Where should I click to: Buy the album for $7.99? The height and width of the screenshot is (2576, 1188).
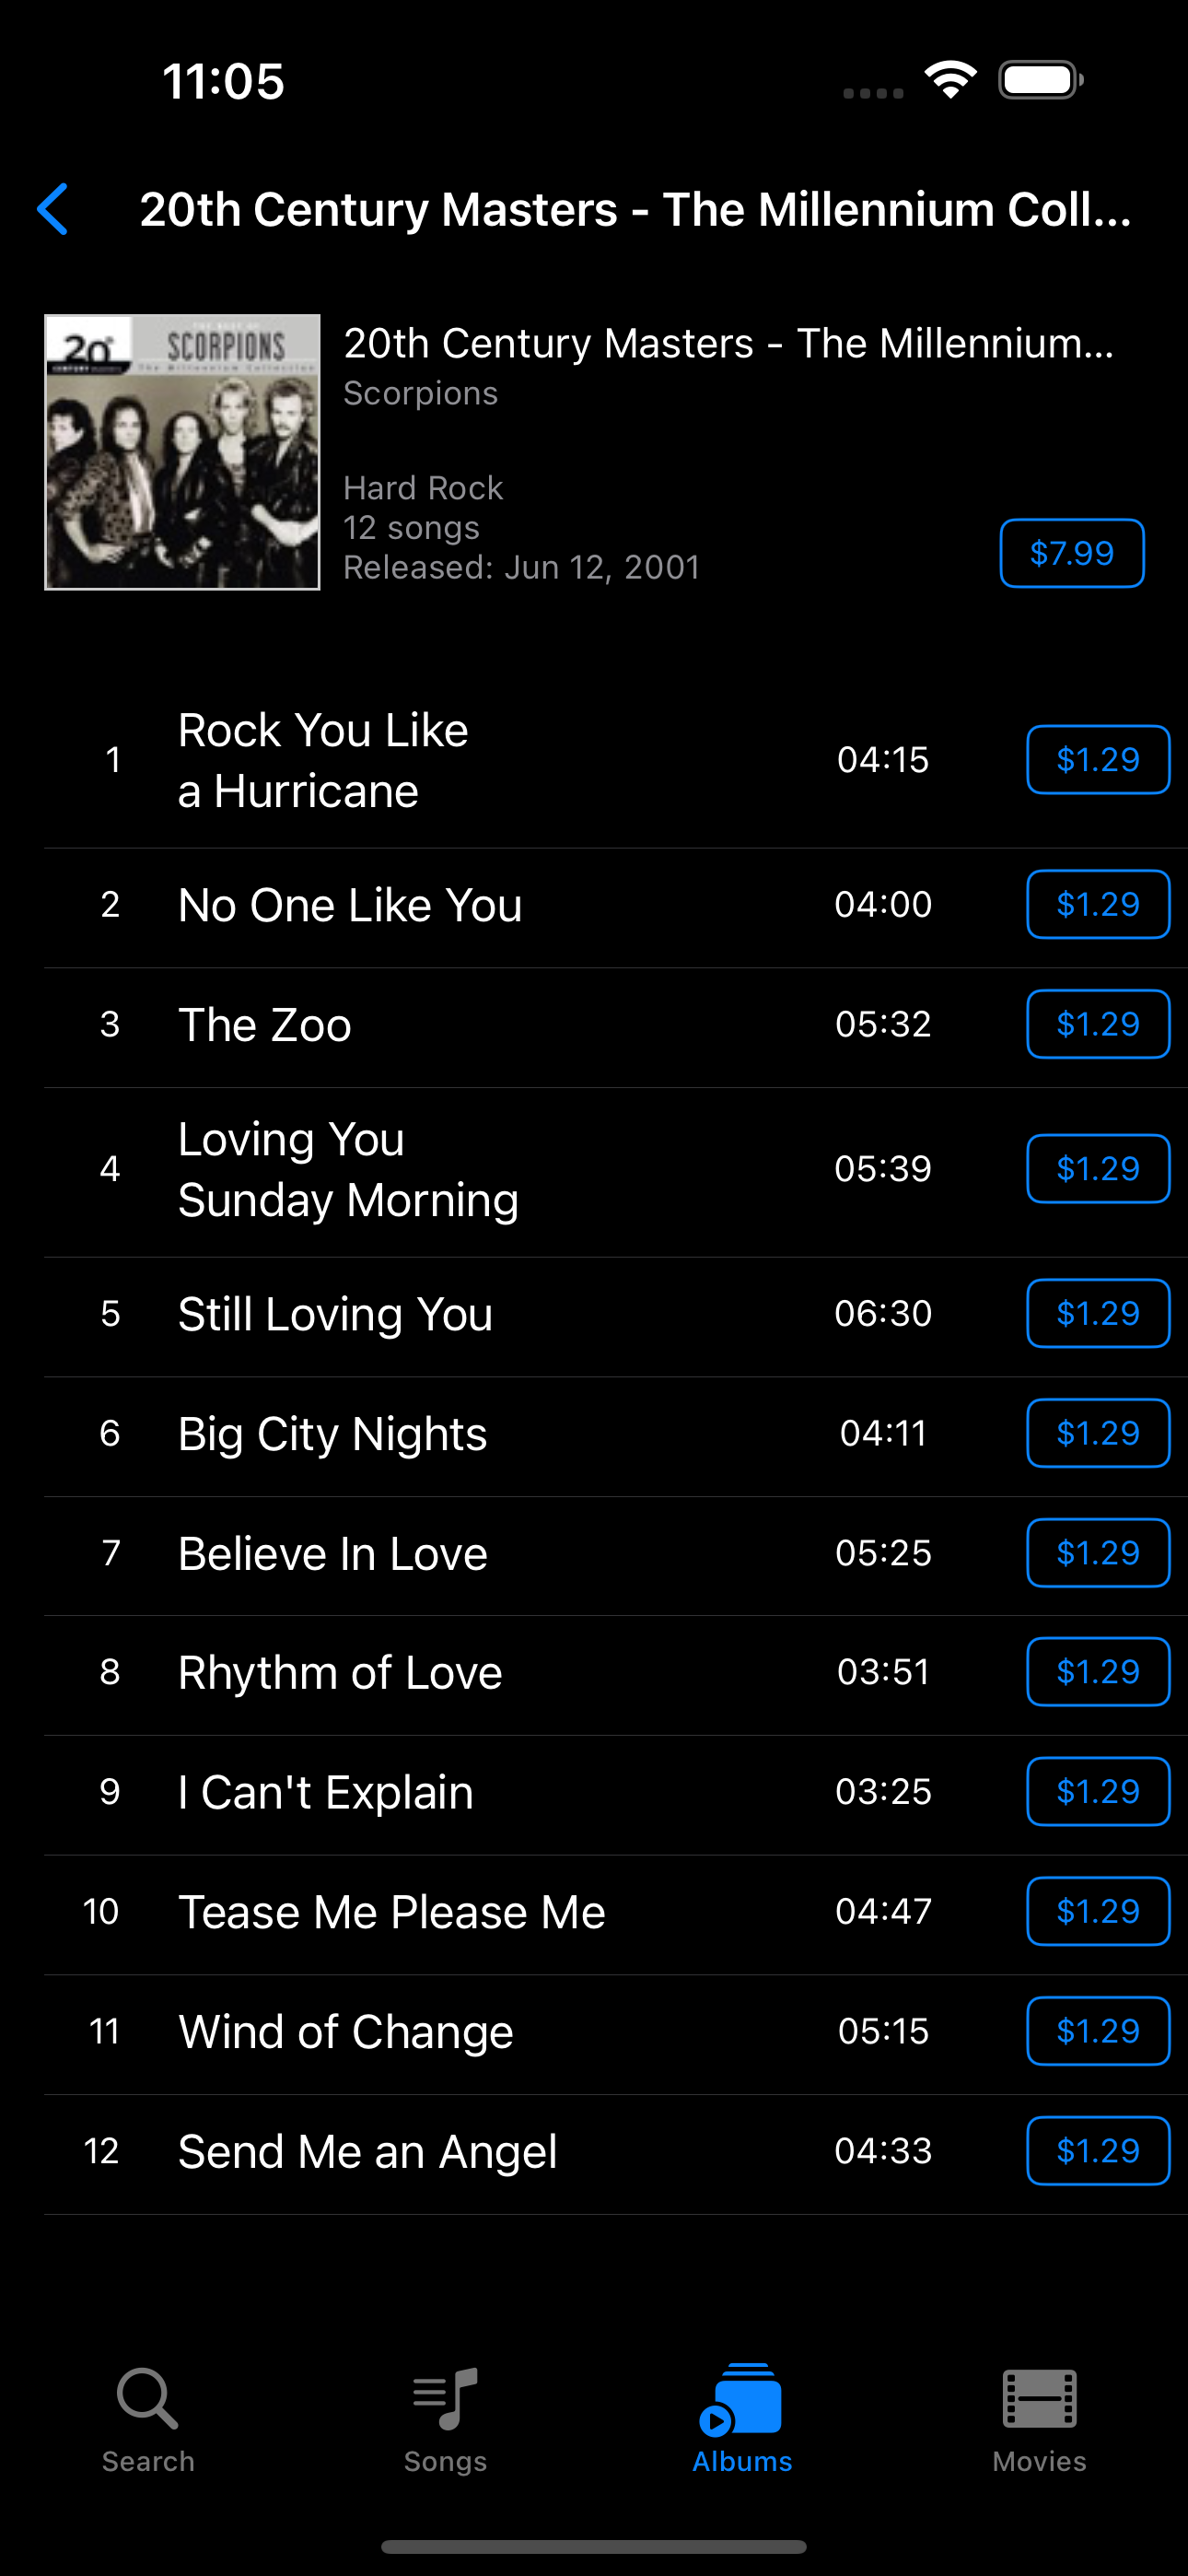point(1072,553)
